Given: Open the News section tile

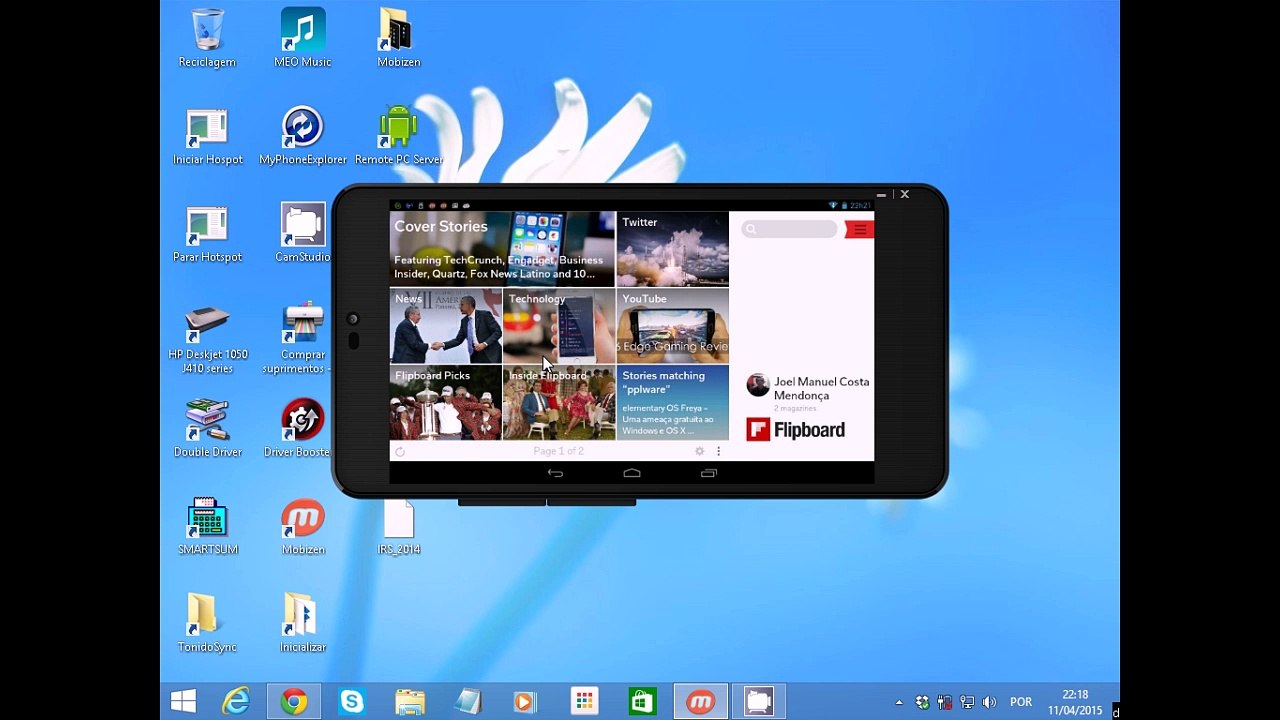Looking at the screenshot, I should pyautogui.click(x=445, y=326).
